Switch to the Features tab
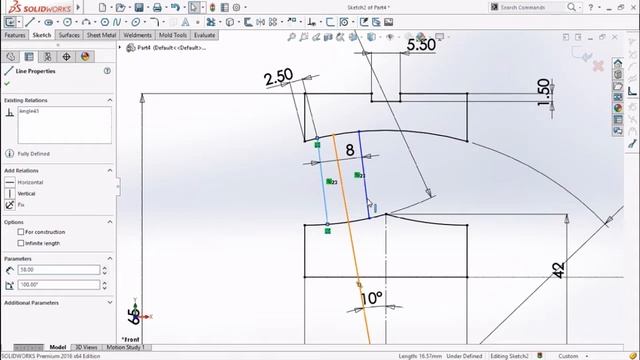The width and height of the screenshot is (640, 360). (15, 35)
